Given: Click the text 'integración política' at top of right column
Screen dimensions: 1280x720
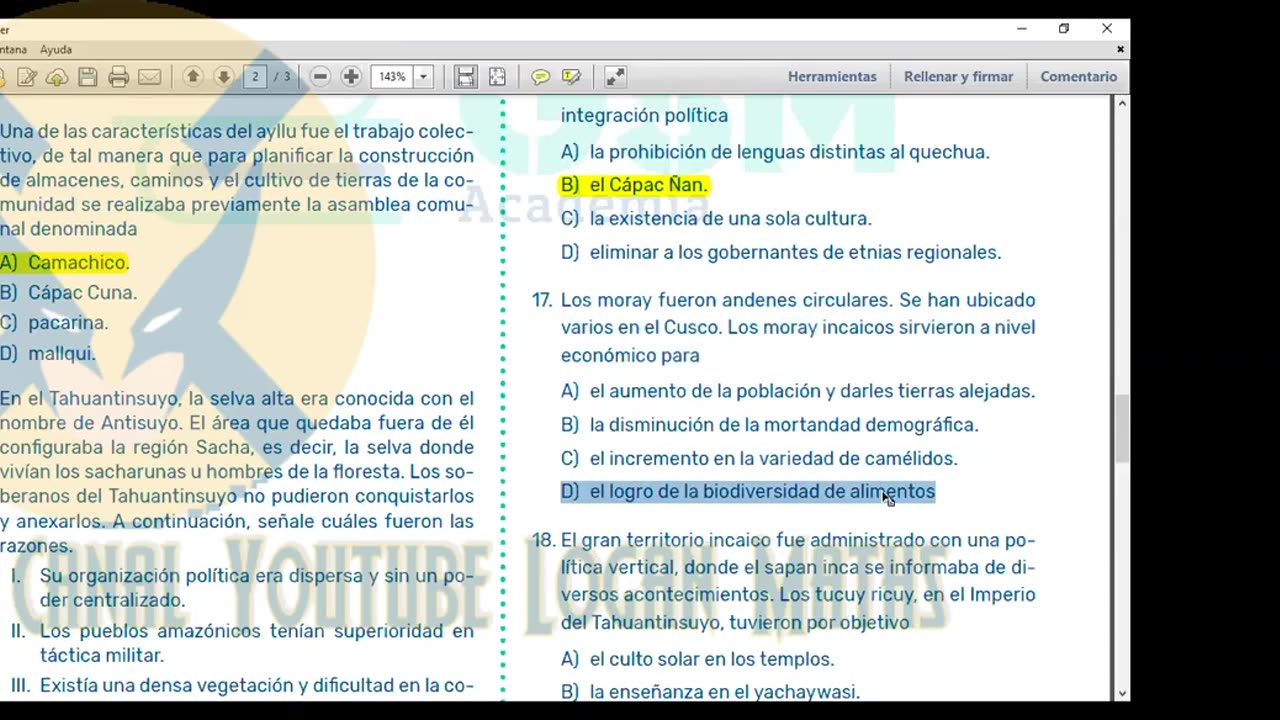Looking at the screenshot, I should (644, 116).
